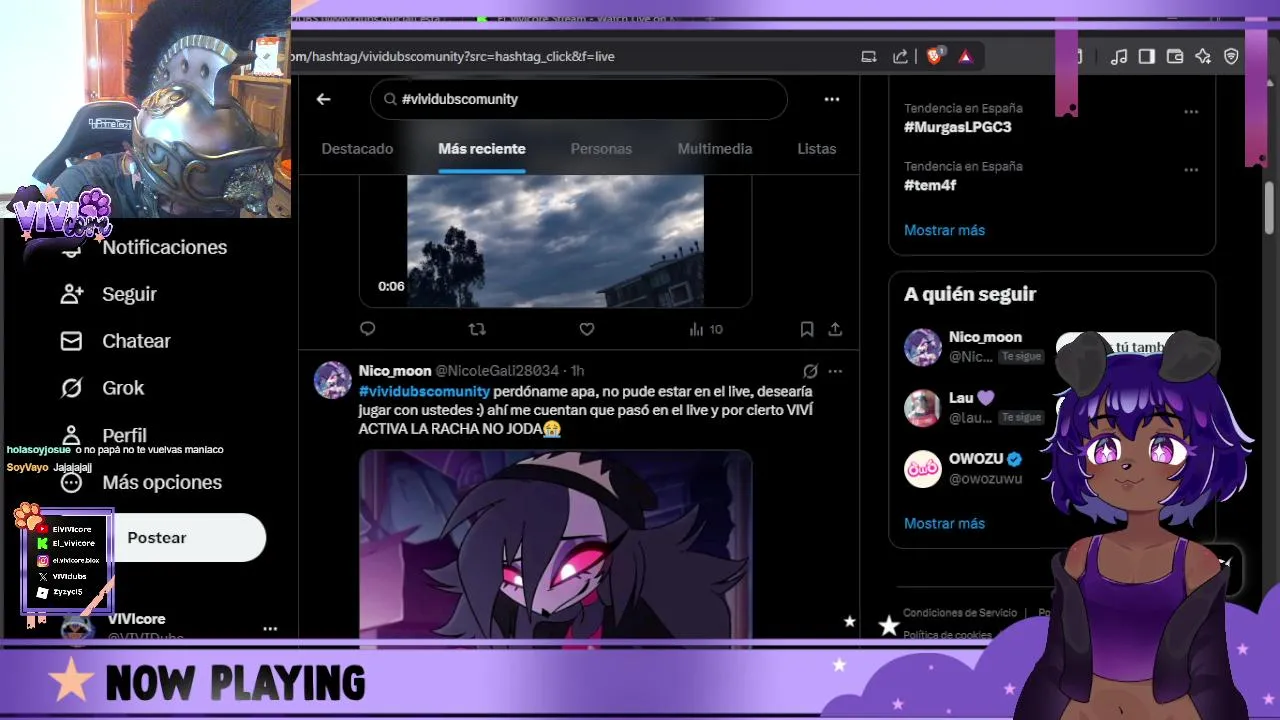This screenshot has height=720, width=1280.
Task: Open the music playlist toolbar icon
Action: pyautogui.click(x=1119, y=57)
